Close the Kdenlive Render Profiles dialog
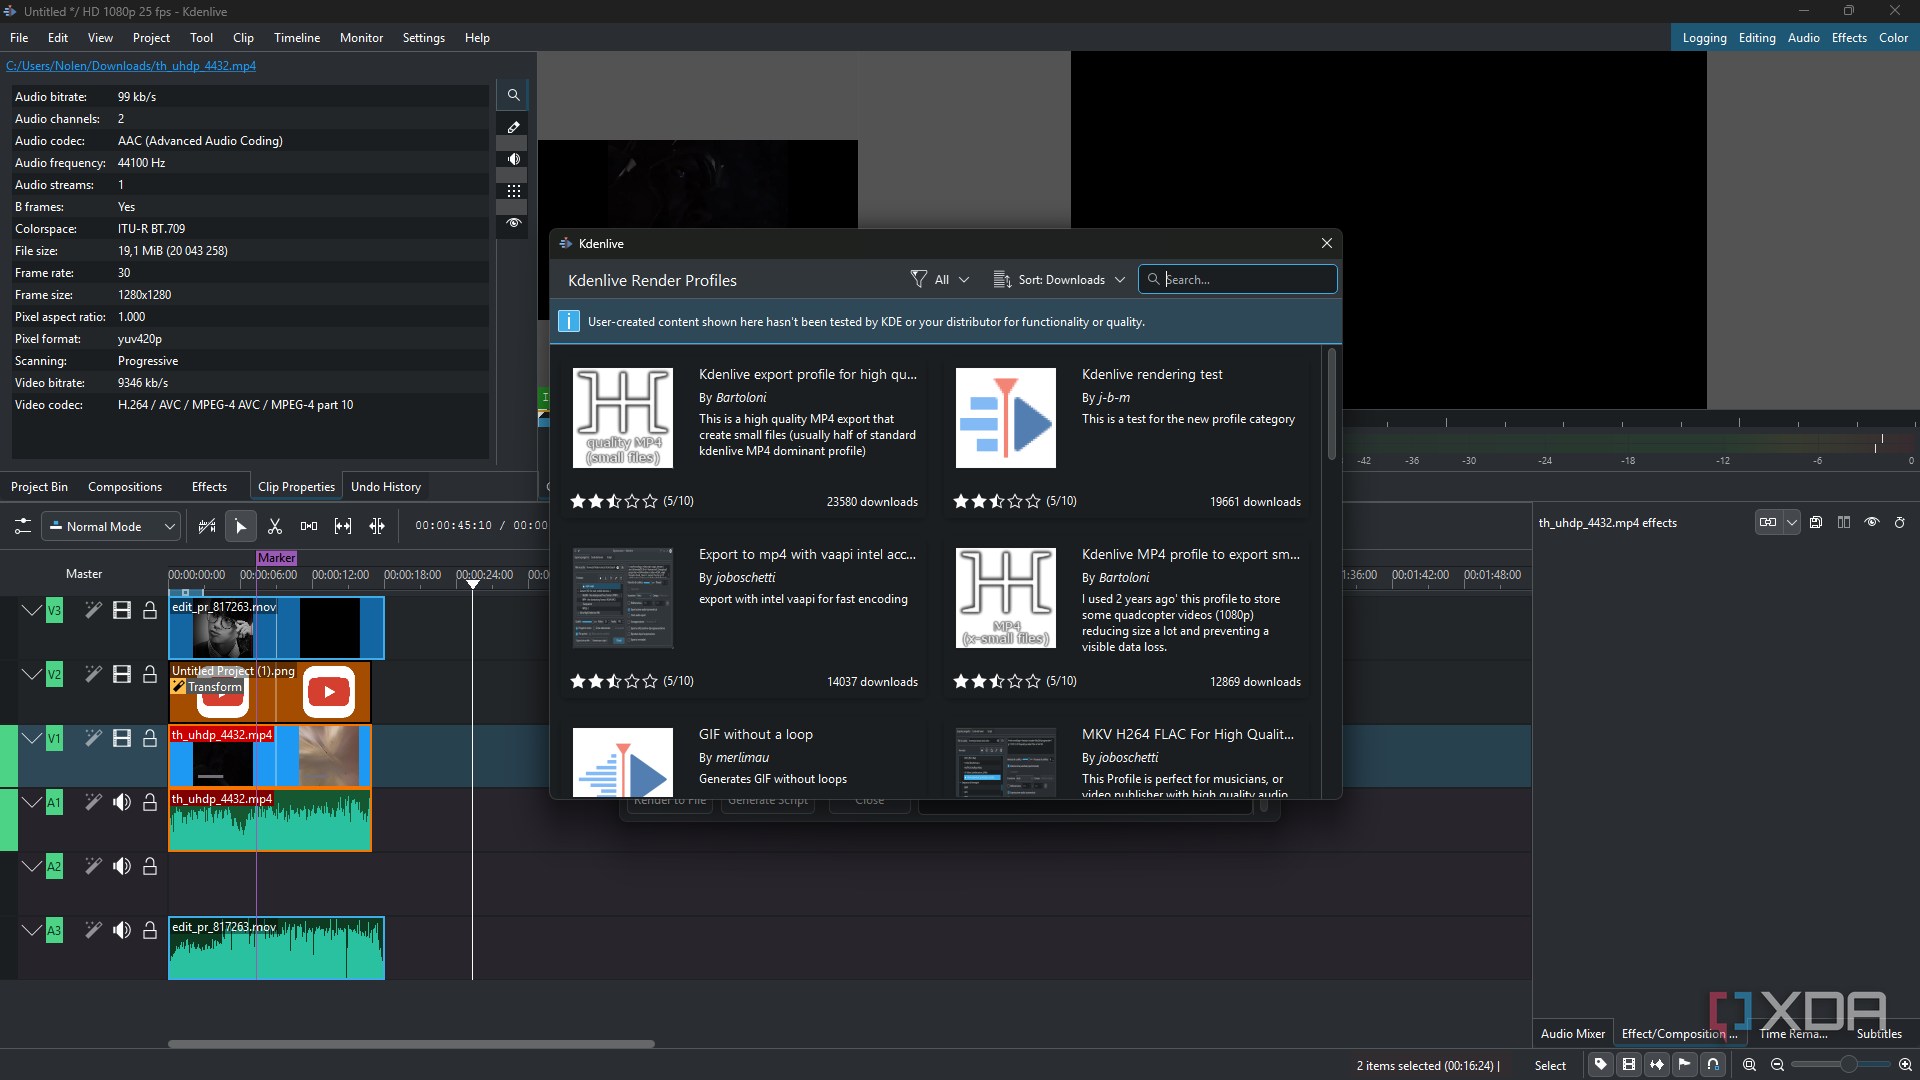Image resolution: width=1920 pixels, height=1080 pixels. 1327,243
